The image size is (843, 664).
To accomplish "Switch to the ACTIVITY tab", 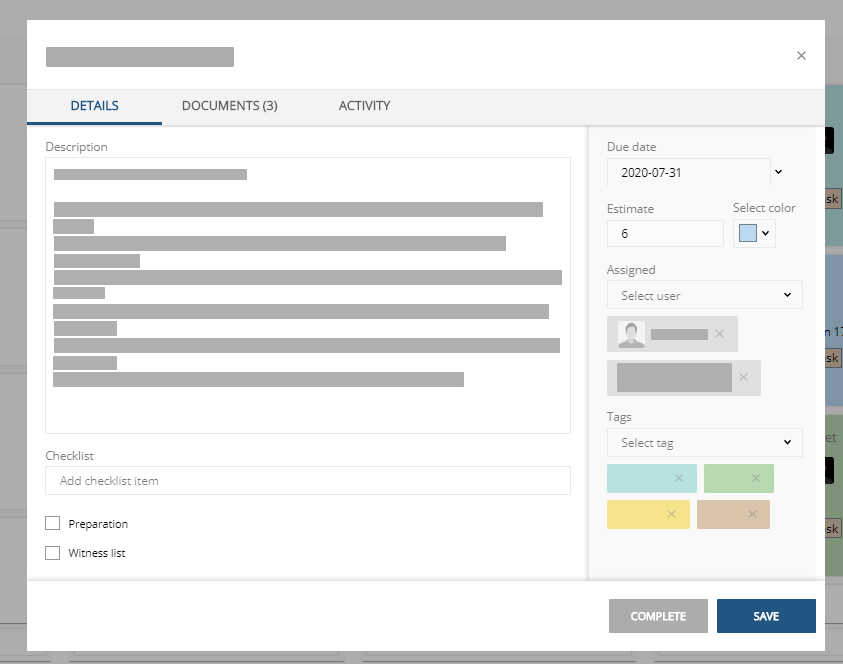I will pyautogui.click(x=364, y=105).
